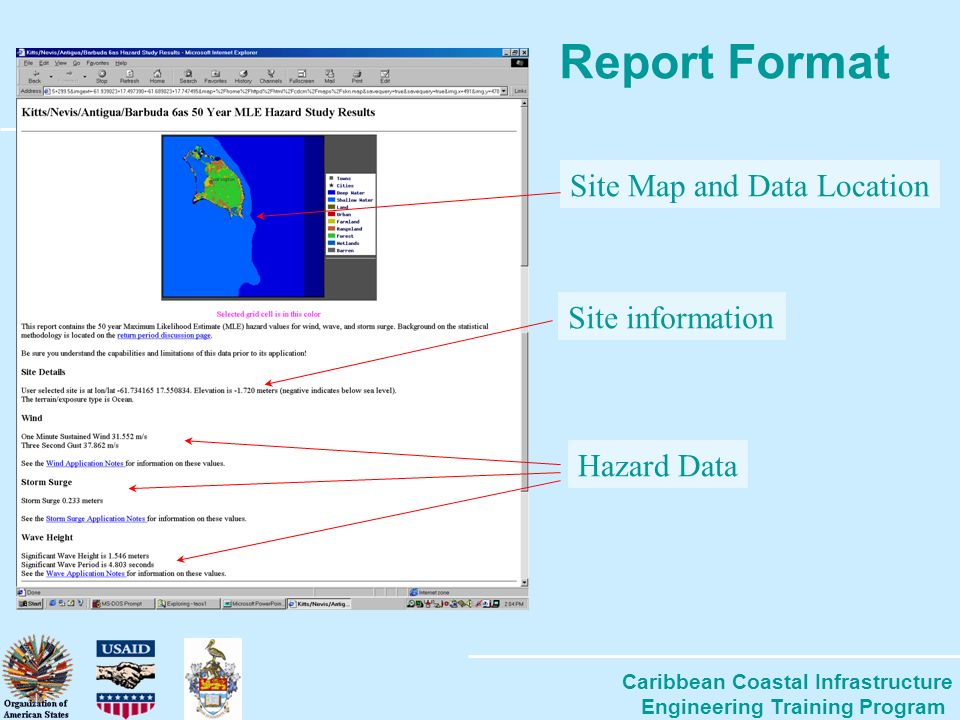Click 'Selected grid cell is in this color' caption
This screenshot has width=960, height=720.
[x=268, y=314]
